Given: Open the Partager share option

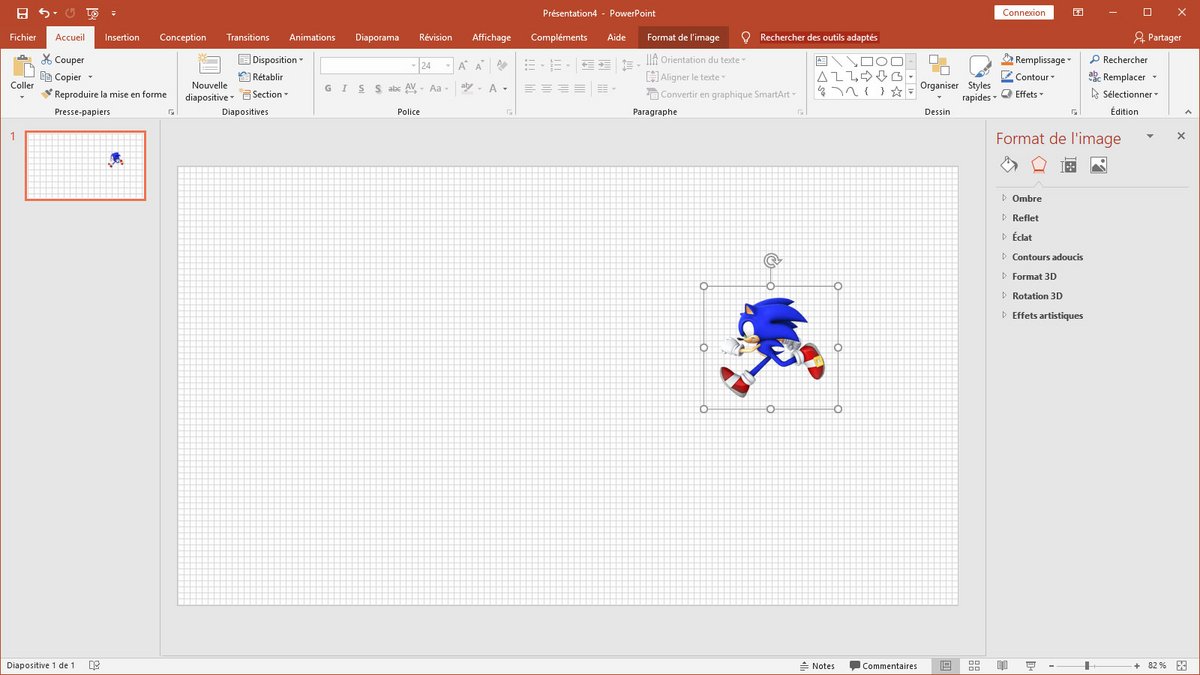Looking at the screenshot, I should 1157,37.
